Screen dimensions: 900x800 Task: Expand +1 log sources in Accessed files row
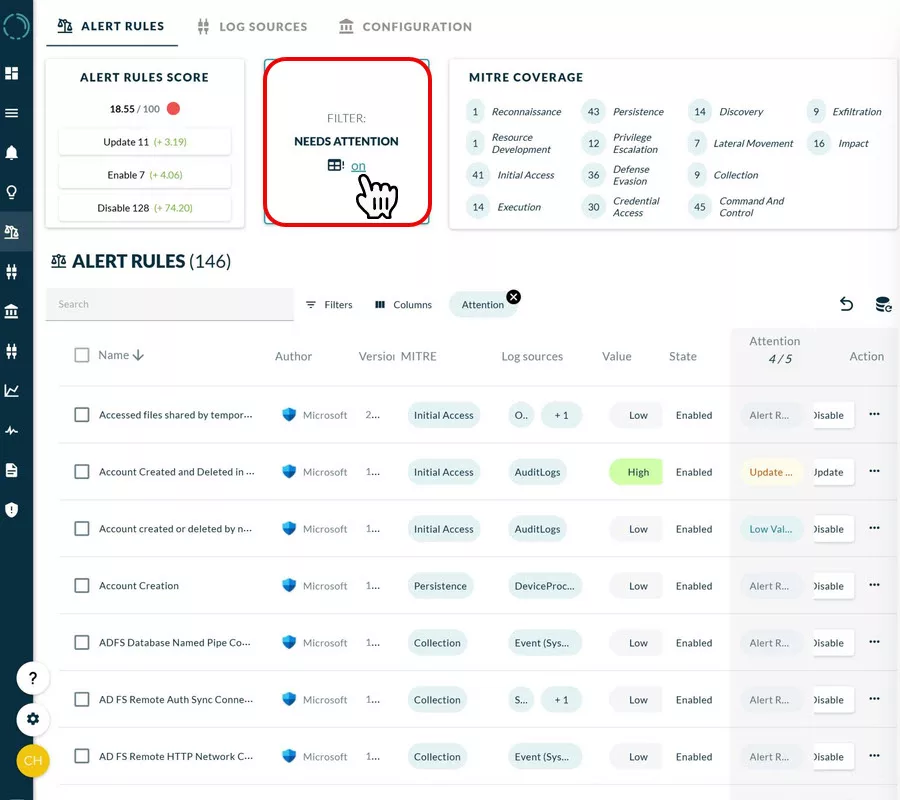[x=561, y=415]
